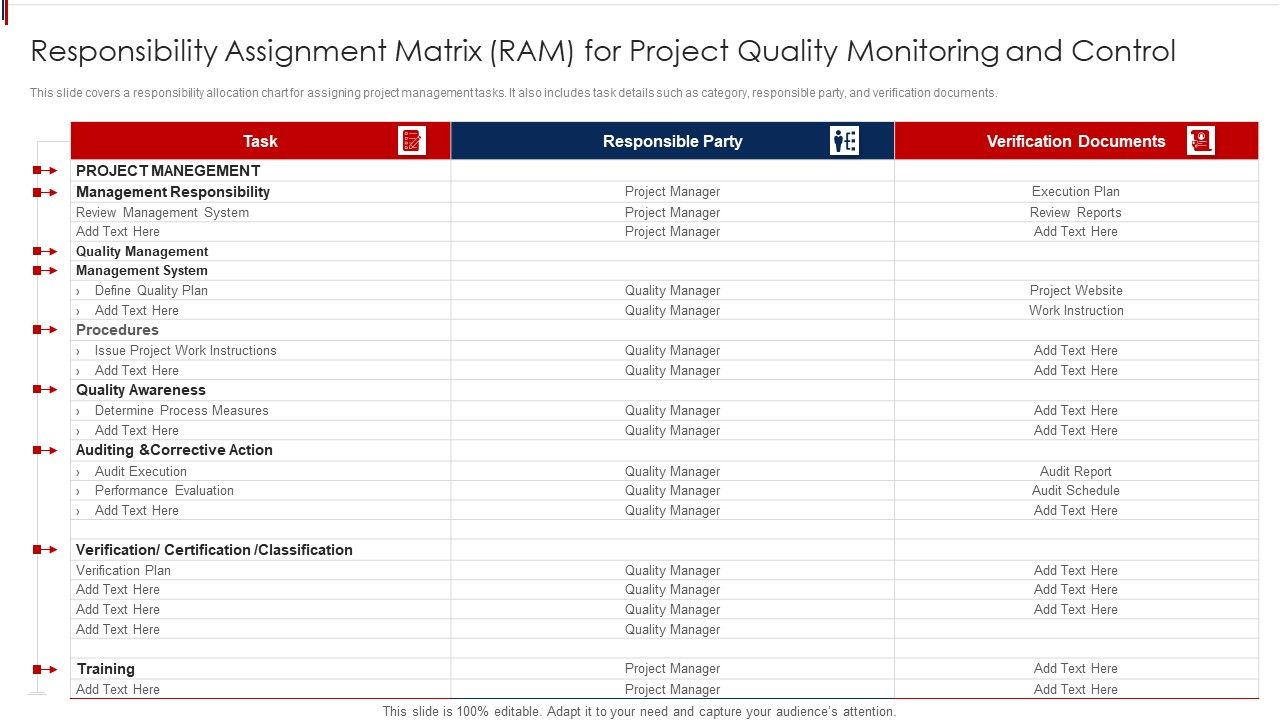The image size is (1280, 720).
Task: Select Quality Manager in Issue Project Work Instructions row
Action: [x=672, y=350]
